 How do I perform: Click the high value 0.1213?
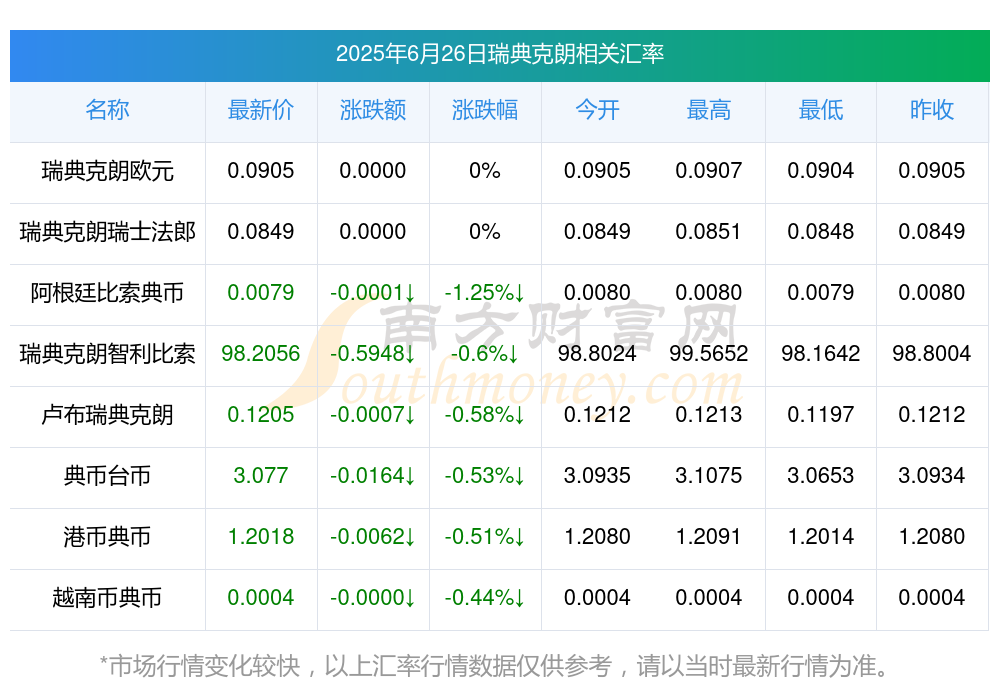click(709, 415)
